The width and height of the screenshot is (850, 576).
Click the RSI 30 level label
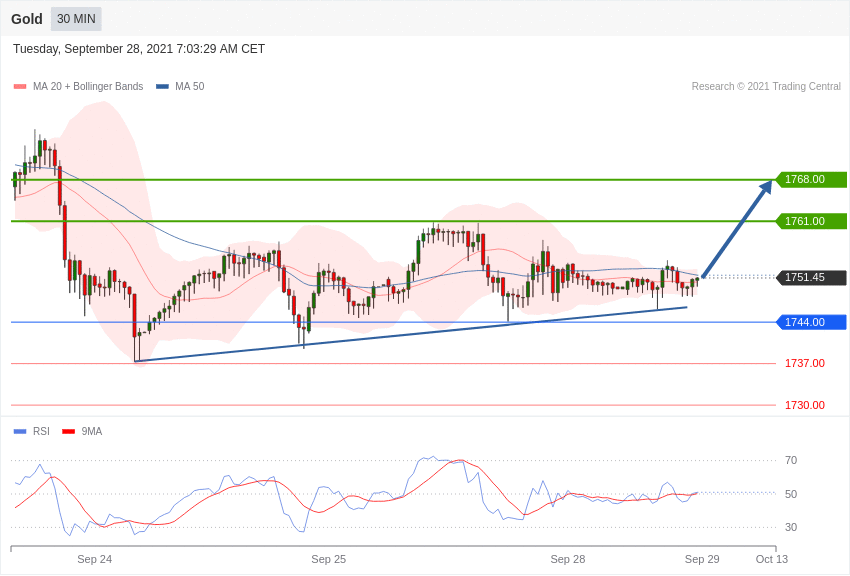pyautogui.click(x=791, y=527)
